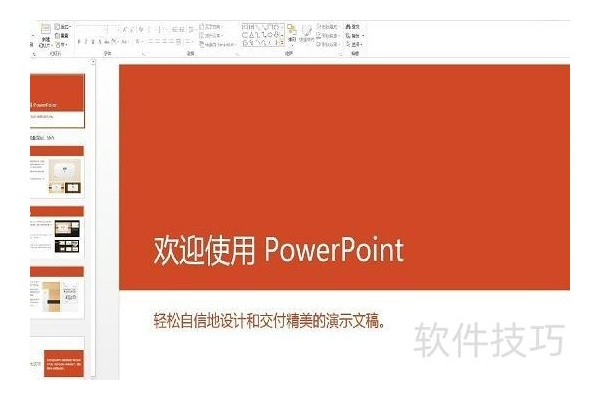
Task: Click the Decrease Font Size icon
Action: [132, 29]
